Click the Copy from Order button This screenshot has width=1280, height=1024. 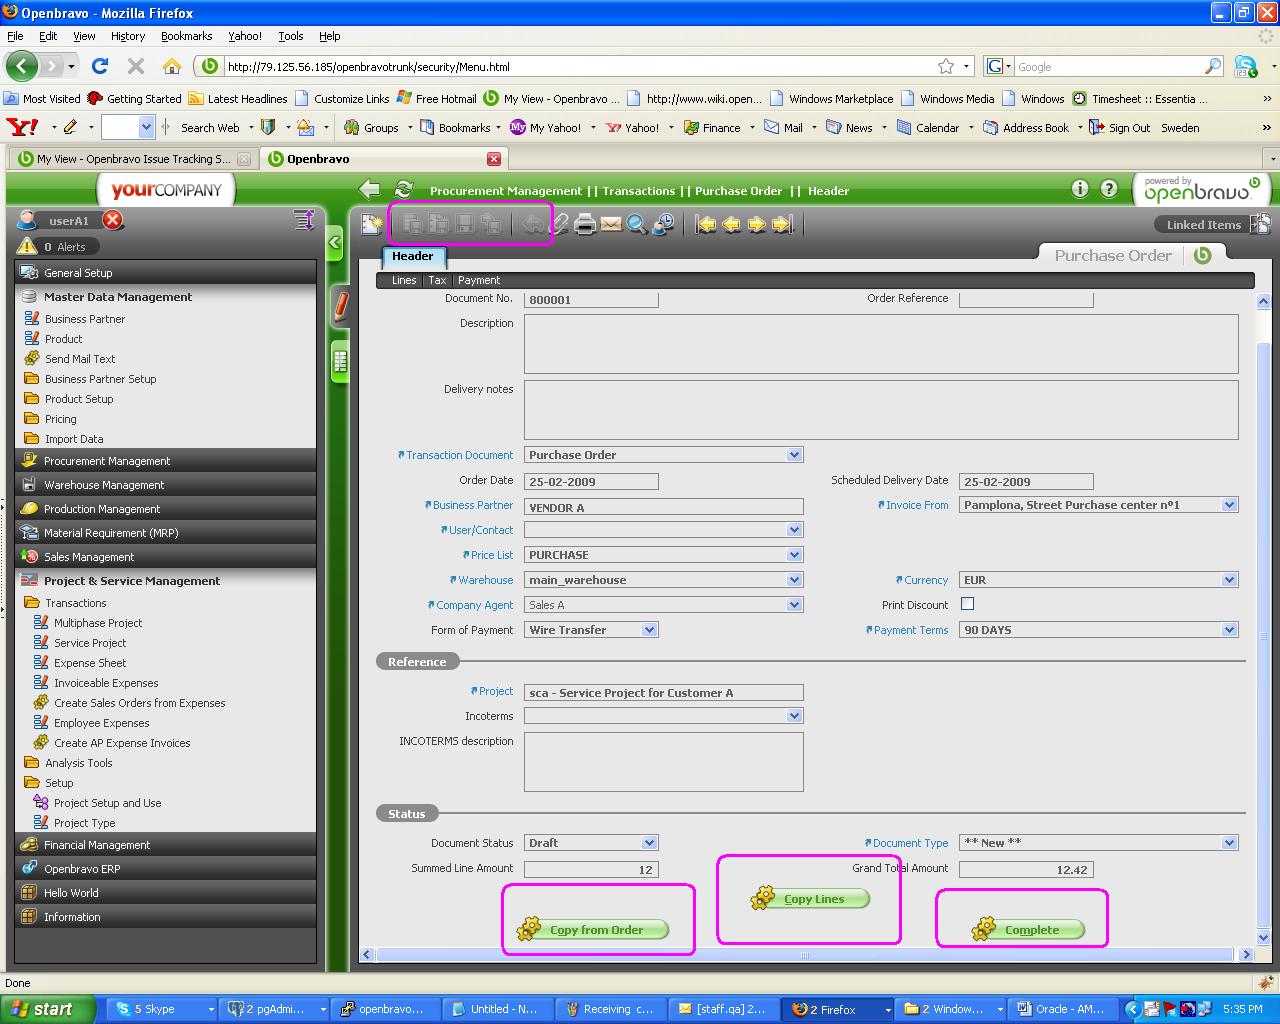pyautogui.click(x=595, y=930)
